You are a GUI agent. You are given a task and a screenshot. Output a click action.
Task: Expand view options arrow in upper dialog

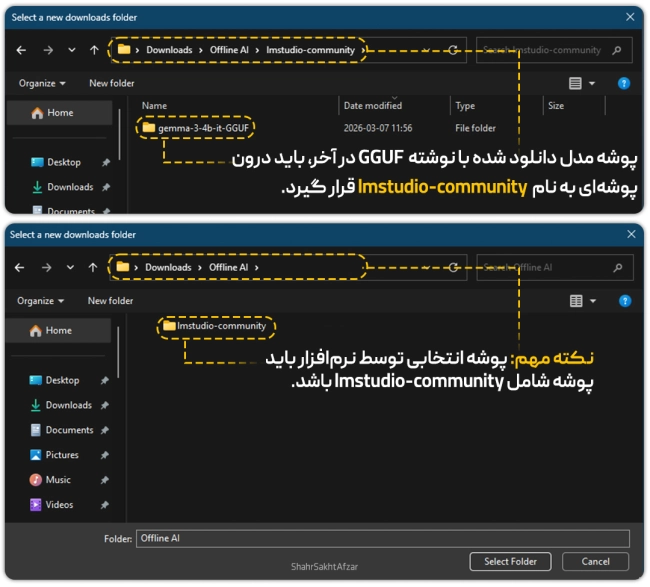point(592,83)
